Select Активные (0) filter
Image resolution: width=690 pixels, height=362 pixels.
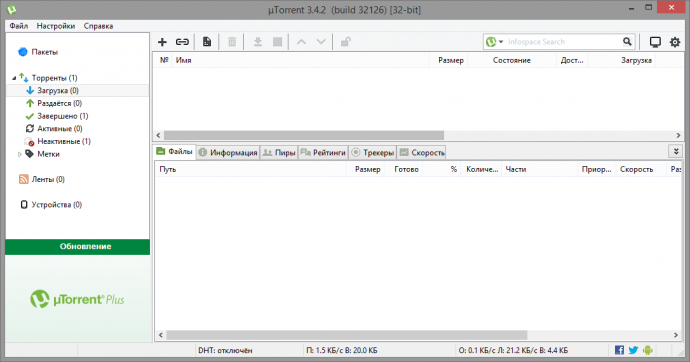click(x=59, y=129)
